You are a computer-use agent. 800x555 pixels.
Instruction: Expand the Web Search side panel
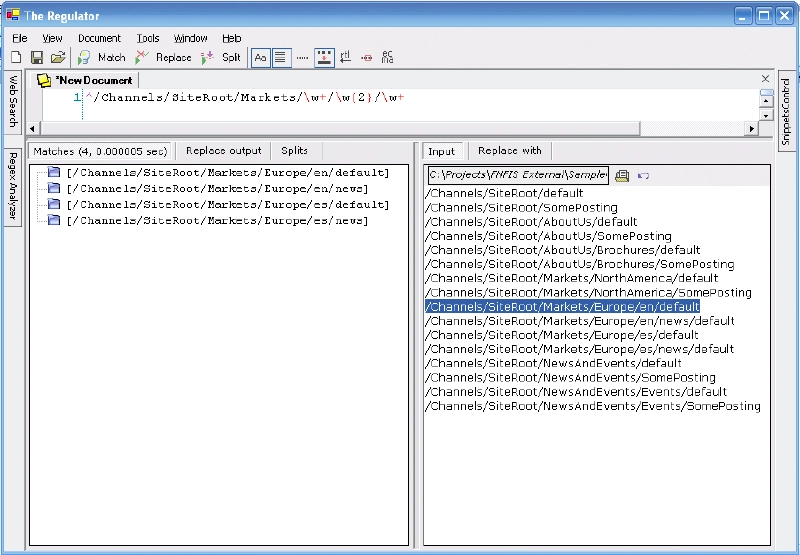coord(13,100)
